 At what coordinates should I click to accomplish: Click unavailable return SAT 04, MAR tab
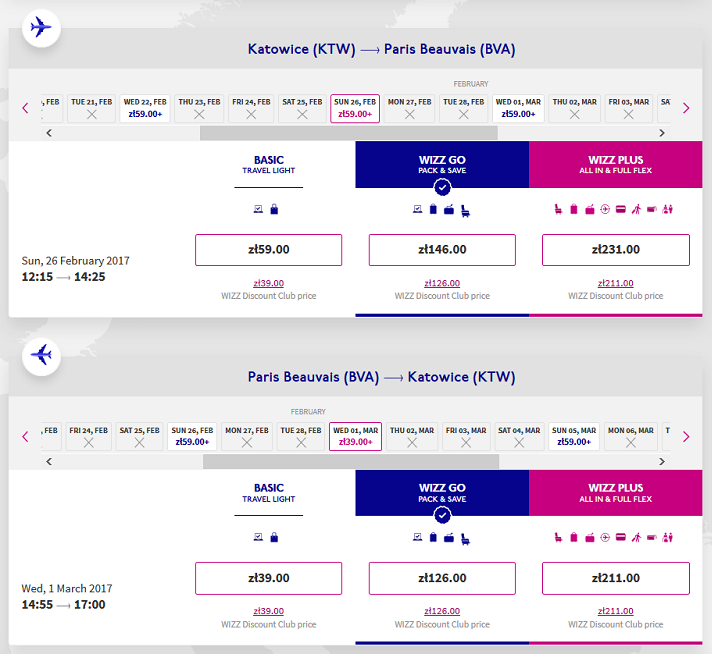(519, 436)
